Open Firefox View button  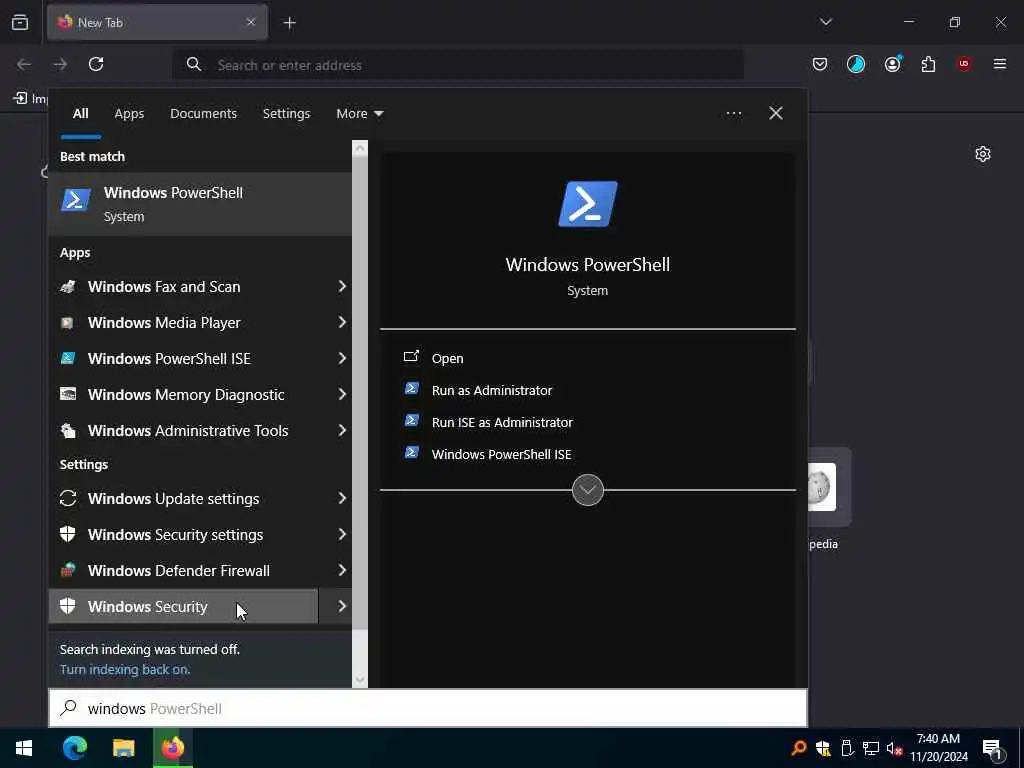(x=20, y=23)
